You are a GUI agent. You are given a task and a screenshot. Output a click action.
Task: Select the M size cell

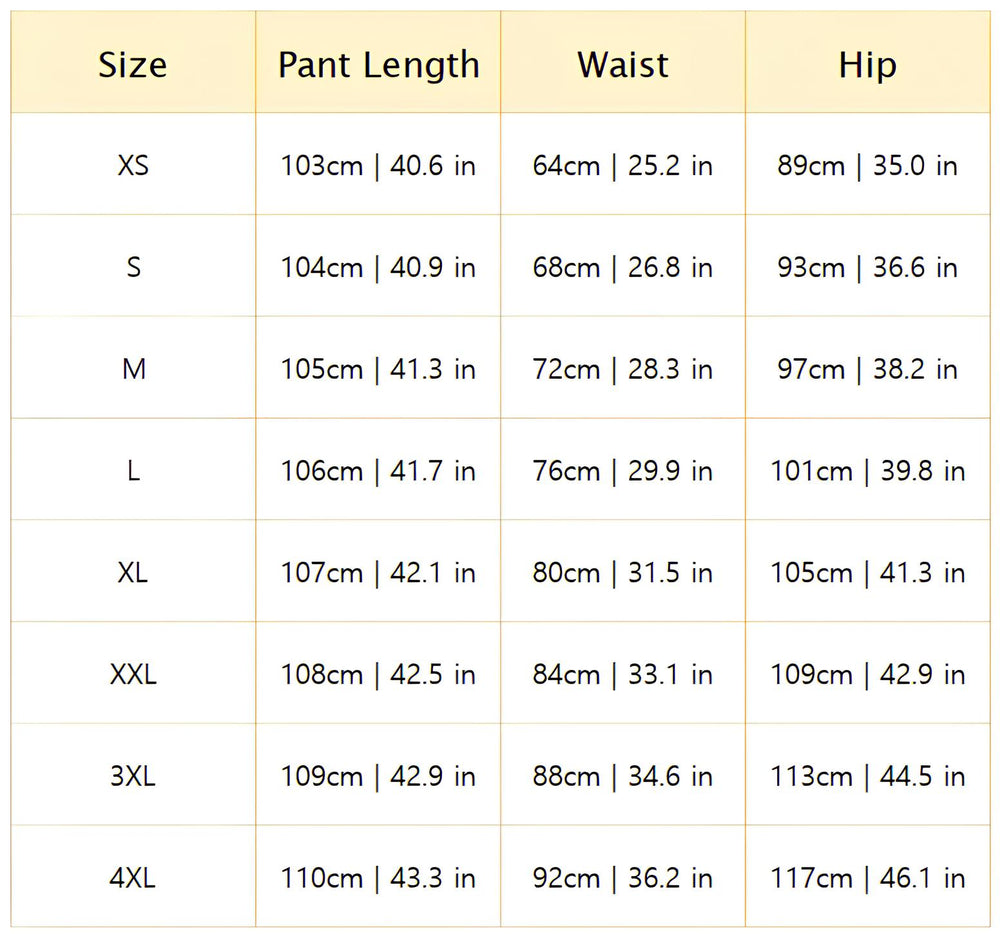pos(133,369)
